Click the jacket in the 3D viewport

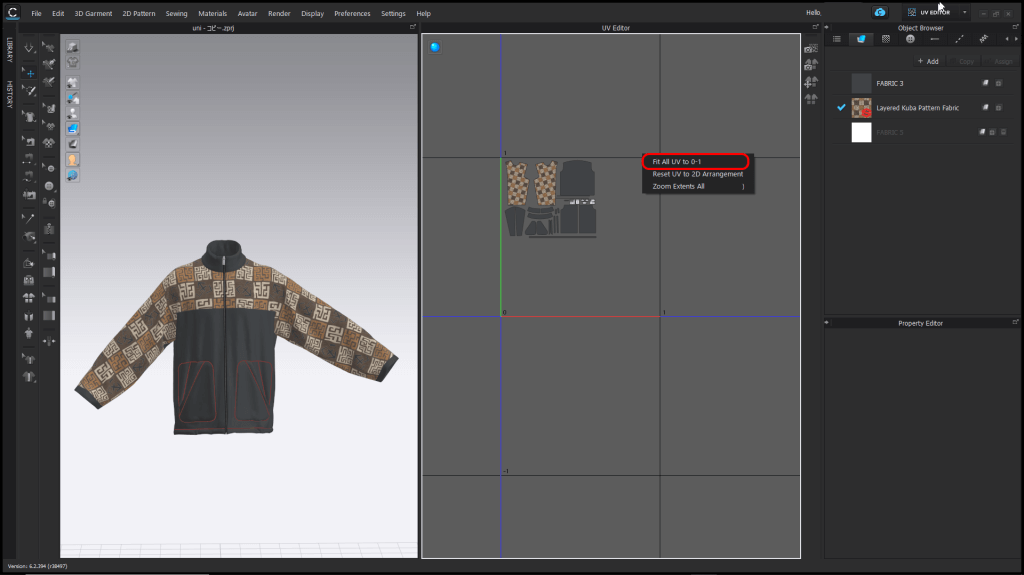pyautogui.click(x=225, y=340)
